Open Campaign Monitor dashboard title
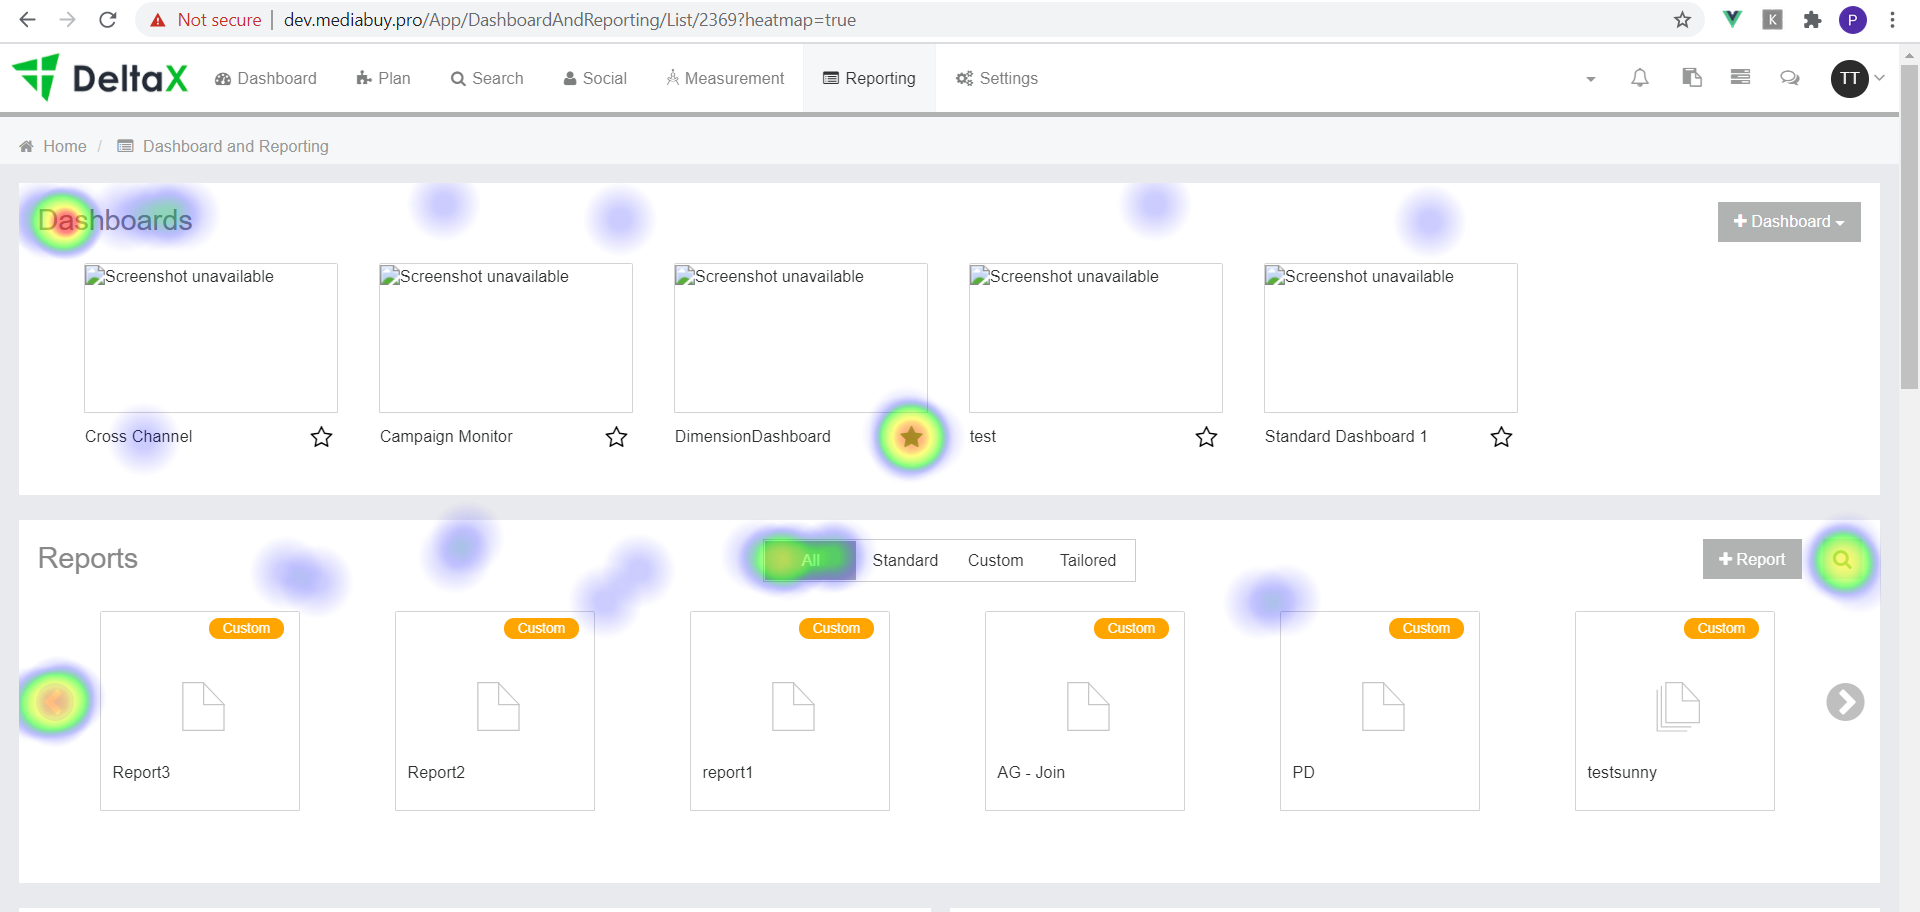1920x912 pixels. pyautogui.click(x=446, y=436)
